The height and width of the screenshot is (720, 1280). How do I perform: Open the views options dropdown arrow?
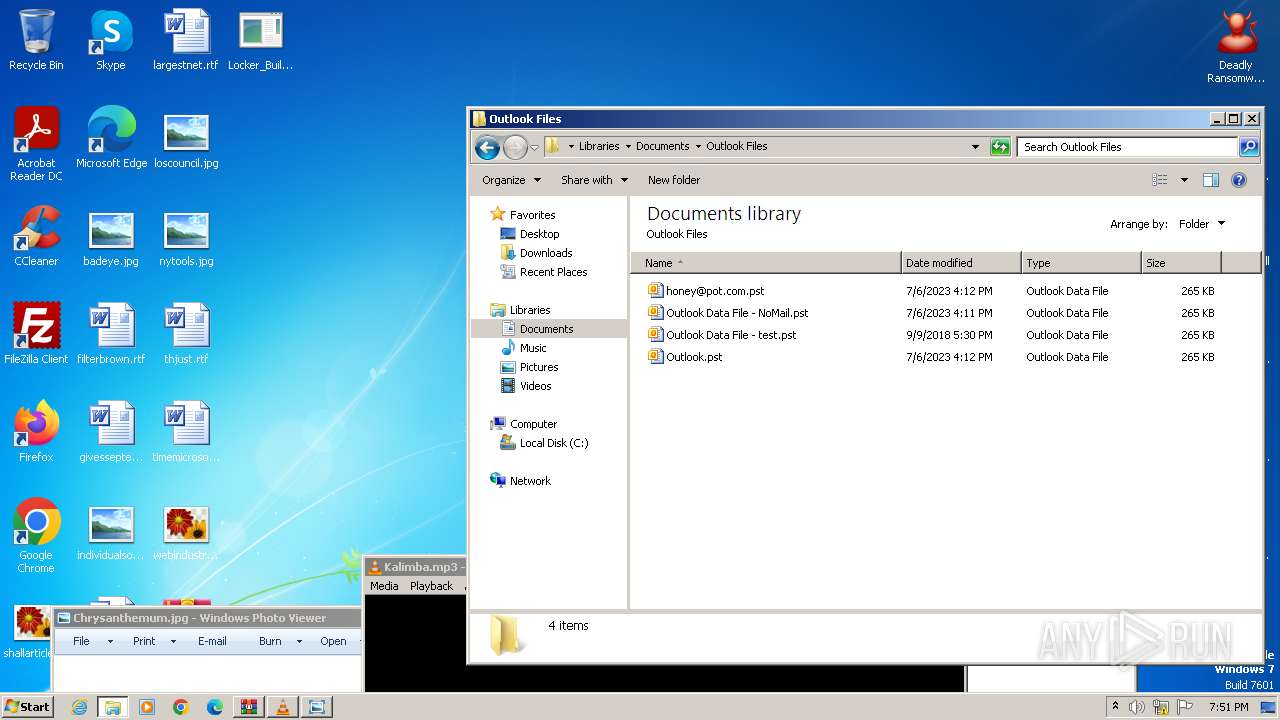(1184, 180)
